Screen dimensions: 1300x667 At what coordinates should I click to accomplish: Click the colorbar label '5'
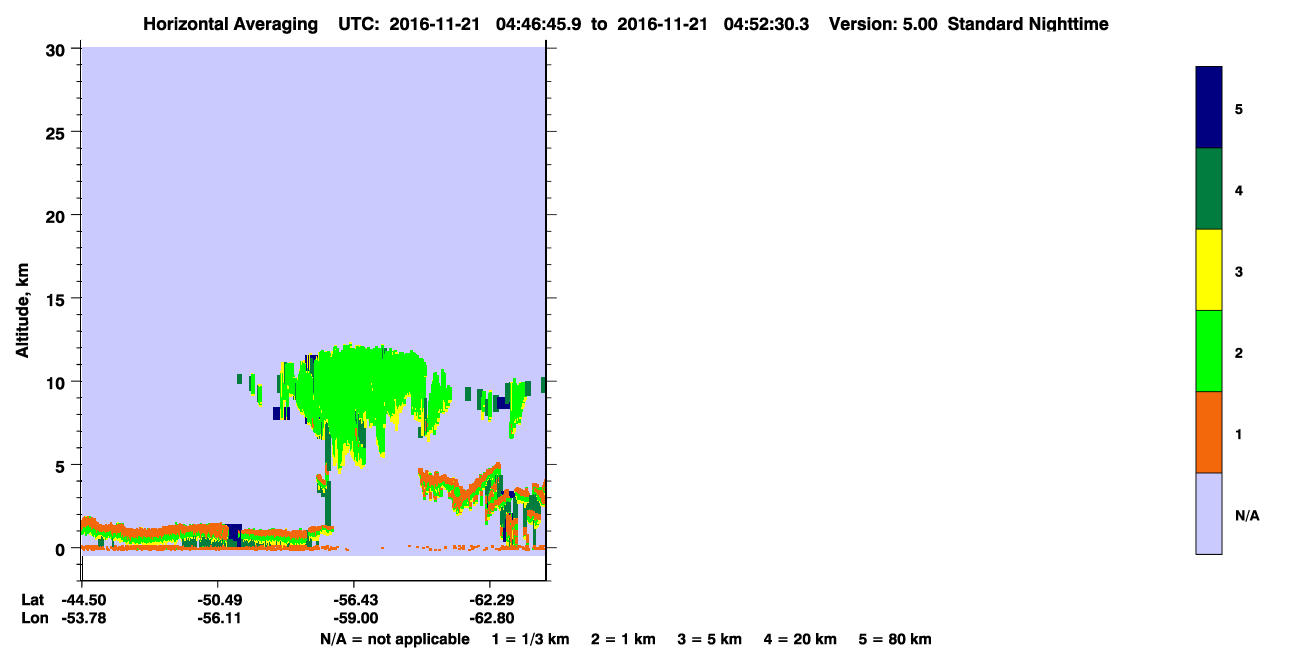coord(1239,109)
